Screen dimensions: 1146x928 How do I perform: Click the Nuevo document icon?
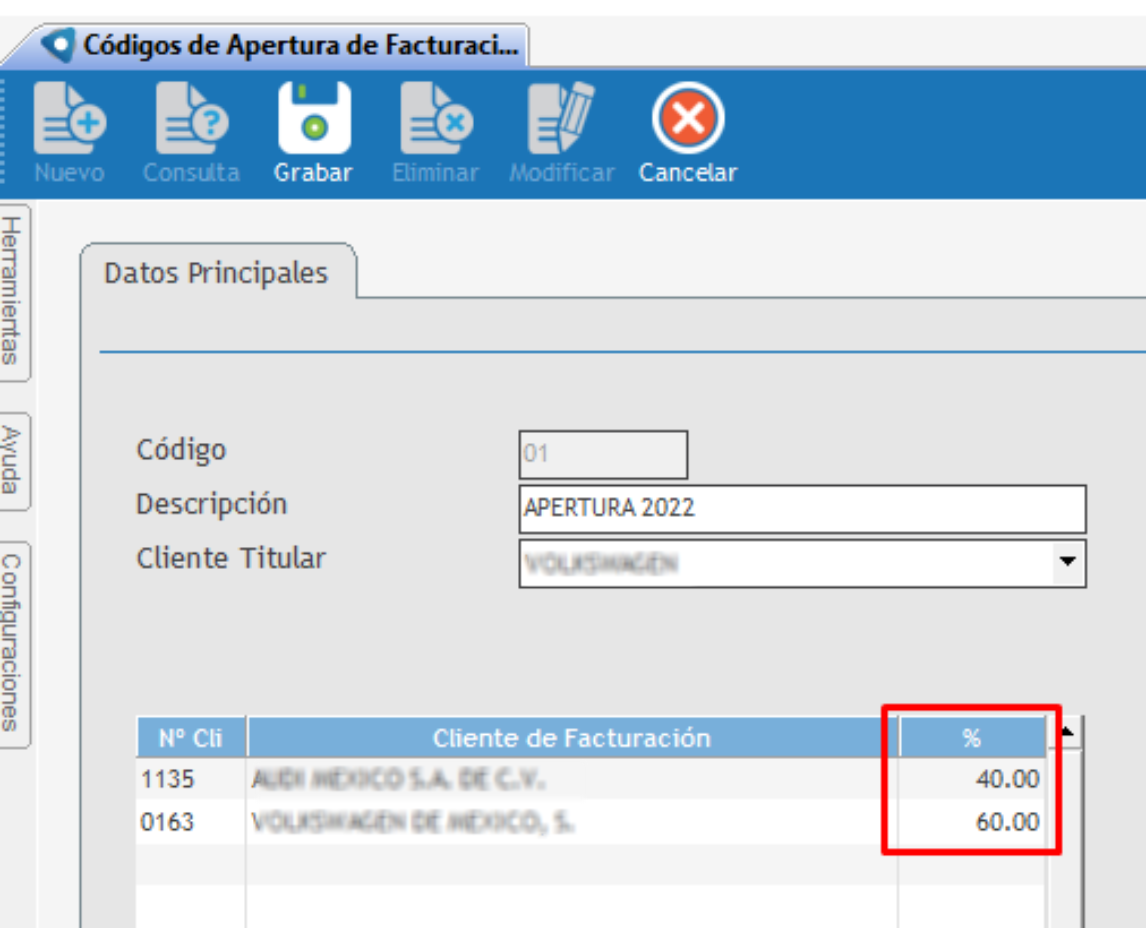[69, 118]
